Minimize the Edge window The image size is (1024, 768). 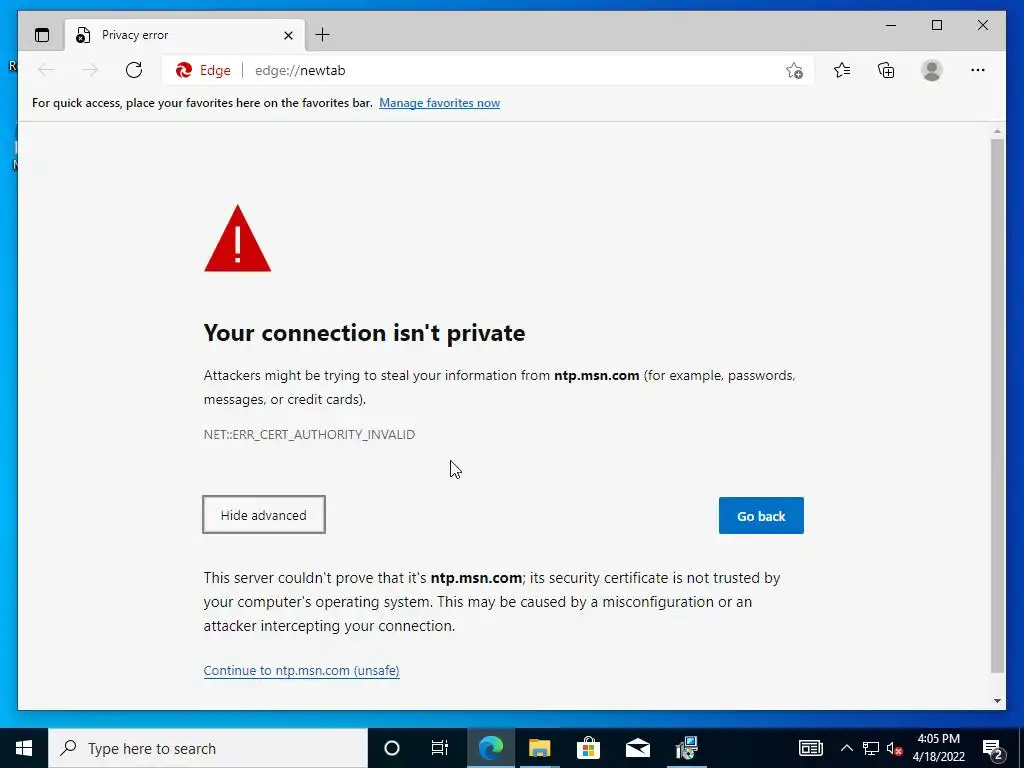pyautogui.click(x=891, y=25)
